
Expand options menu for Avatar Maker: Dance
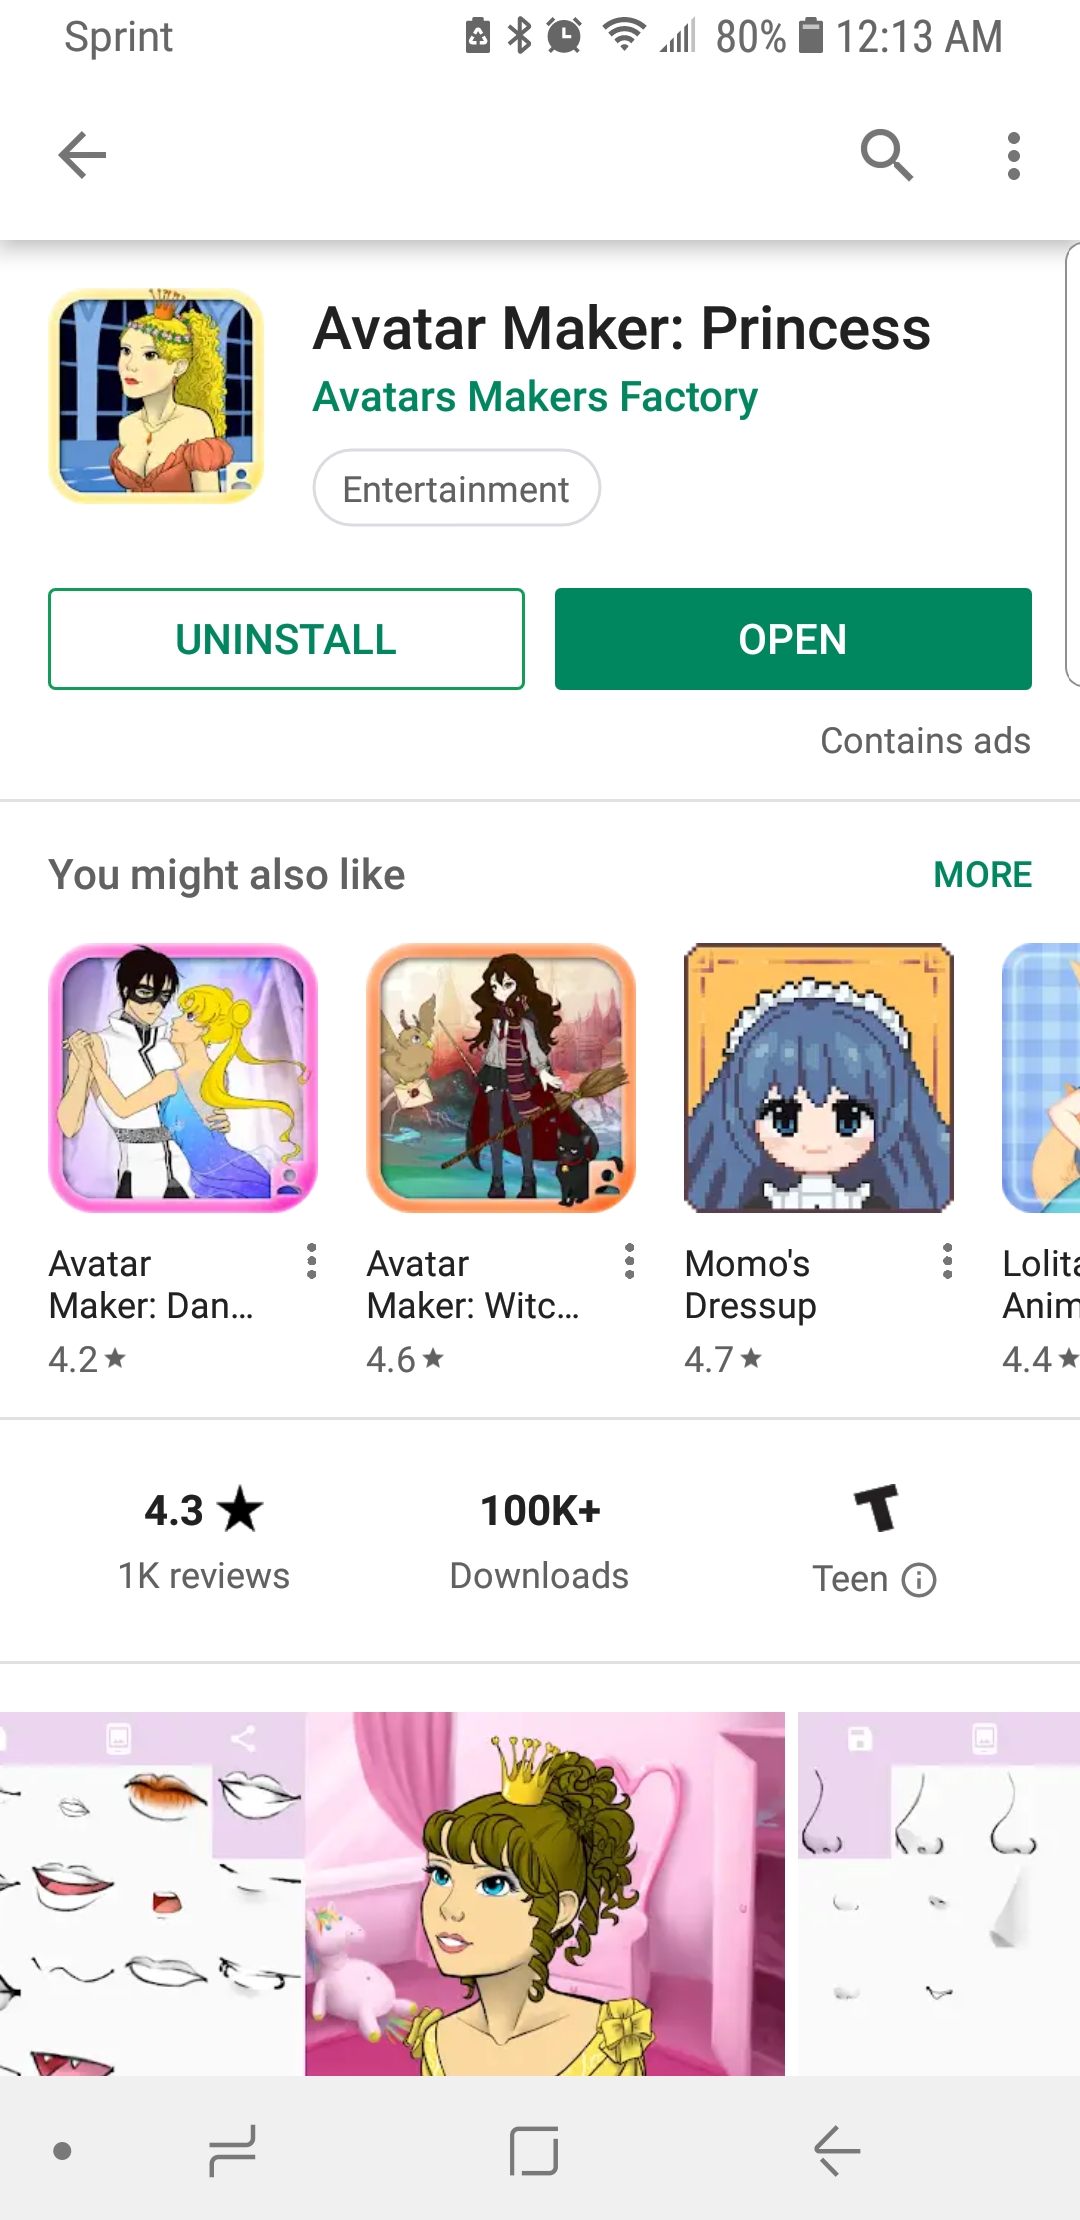tap(312, 1261)
